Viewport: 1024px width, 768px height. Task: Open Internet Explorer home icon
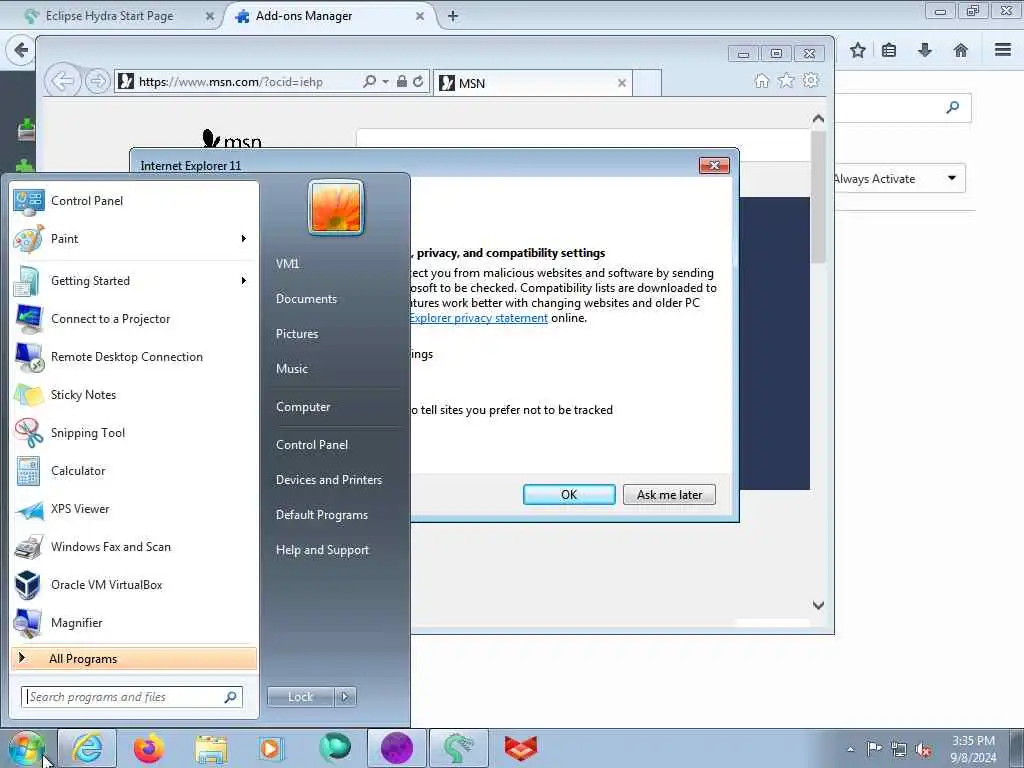761,81
